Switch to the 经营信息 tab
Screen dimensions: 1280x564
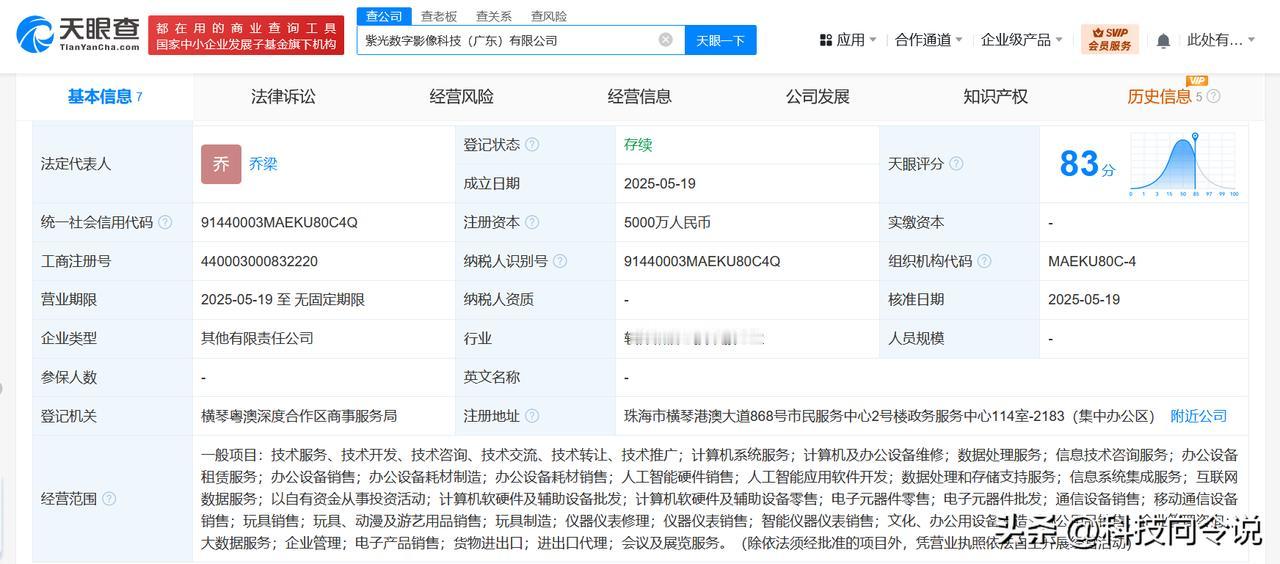(x=639, y=97)
